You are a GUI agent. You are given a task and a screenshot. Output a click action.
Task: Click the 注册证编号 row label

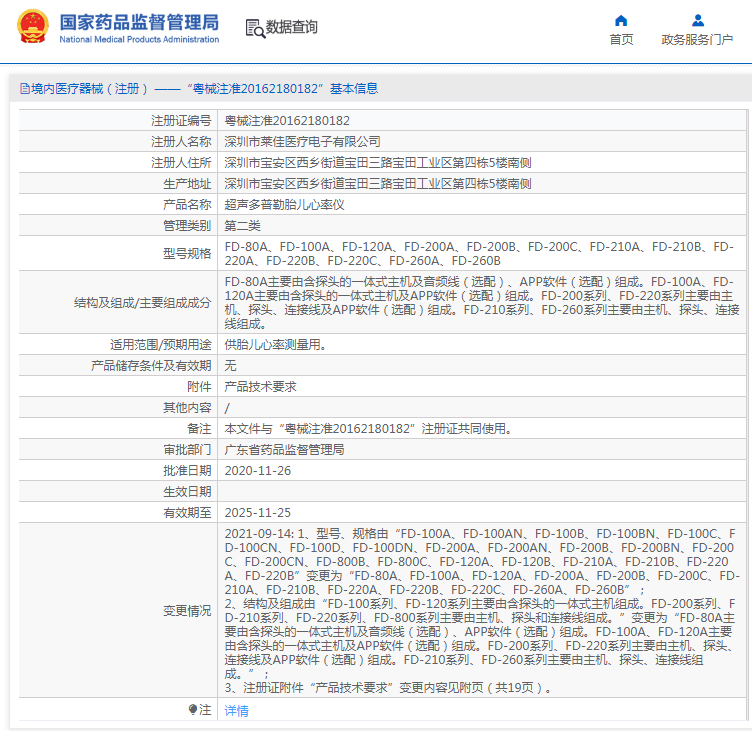tap(181, 121)
